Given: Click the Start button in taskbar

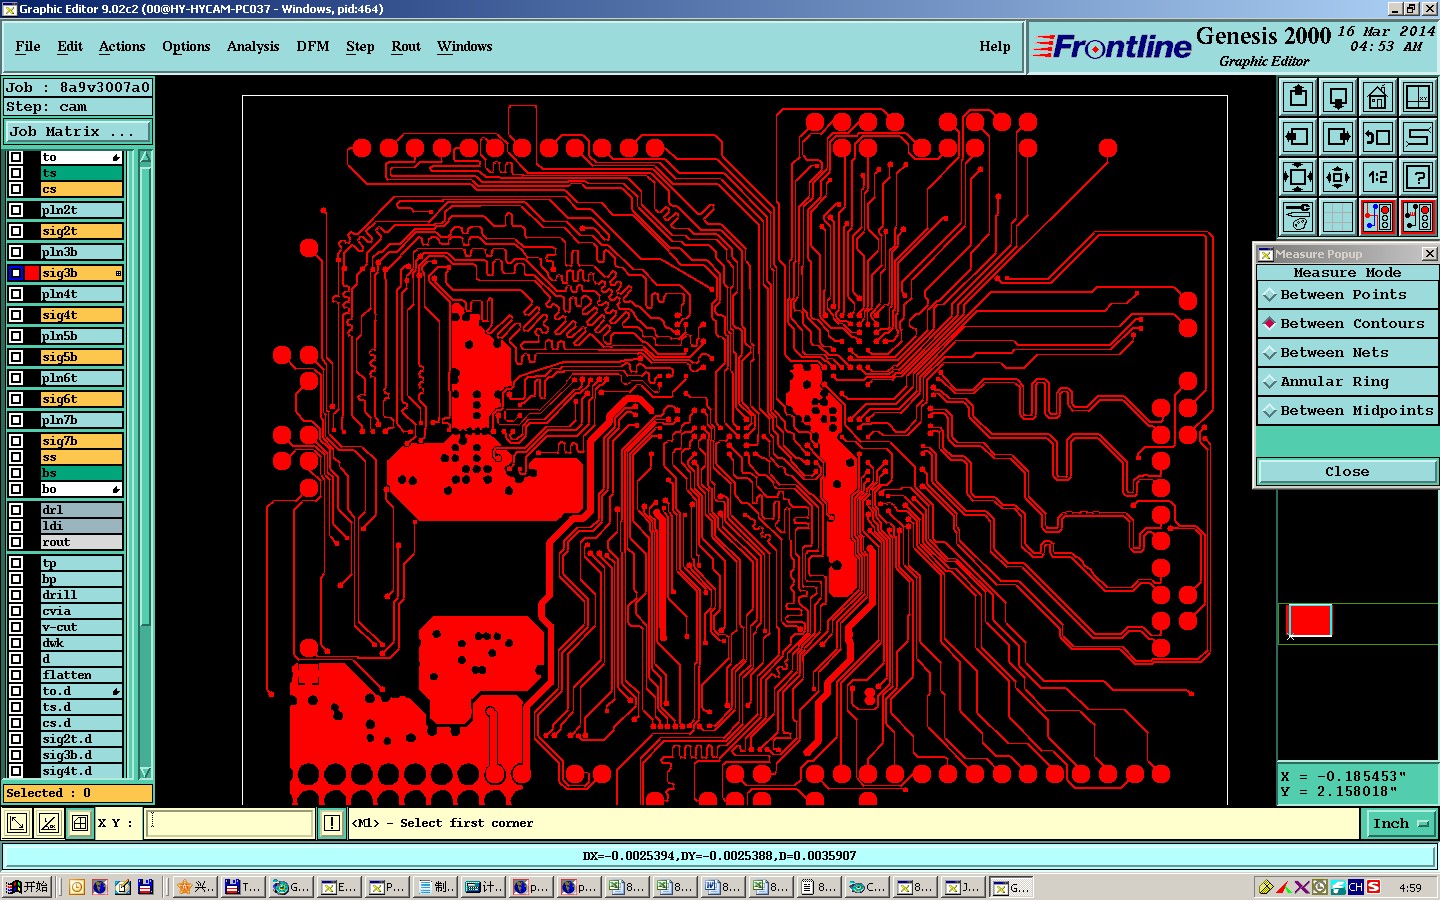Looking at the screenshot, I should [27, 887].
